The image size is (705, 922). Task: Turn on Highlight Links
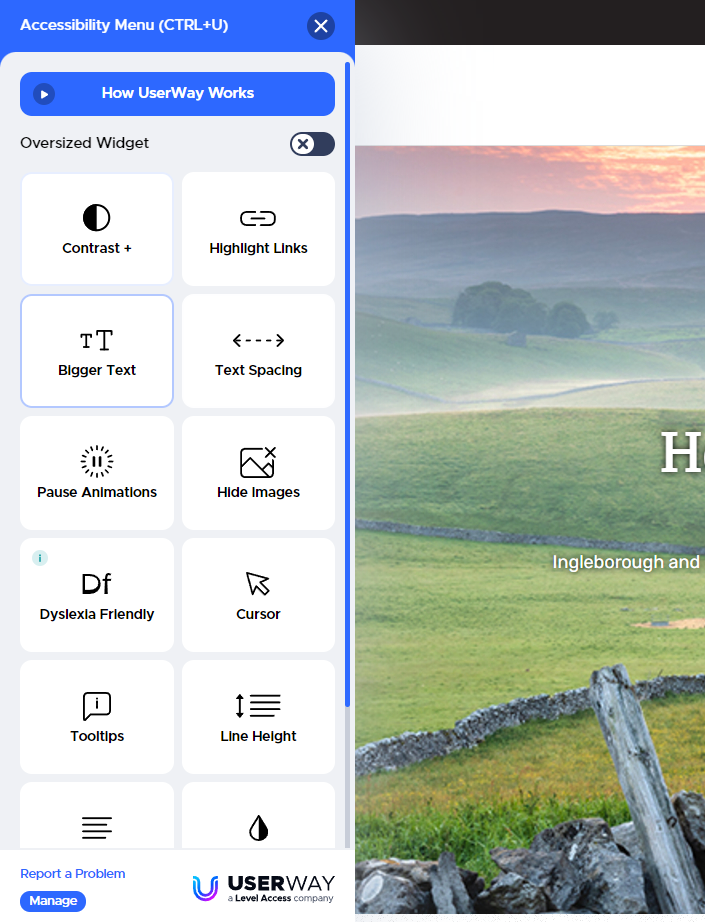[x=258, y=229]
